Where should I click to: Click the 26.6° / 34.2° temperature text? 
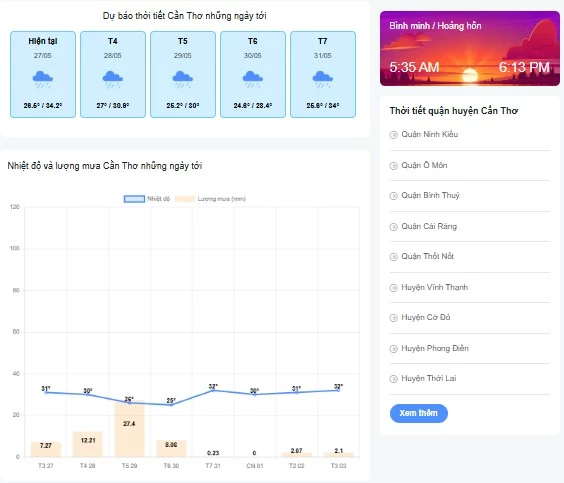[43, 105]
